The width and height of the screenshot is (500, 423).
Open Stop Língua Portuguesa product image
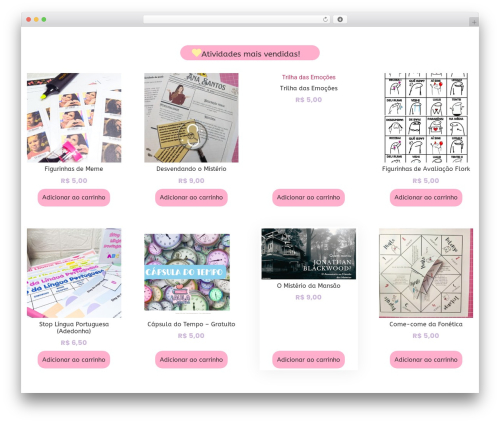pos(74,273)
